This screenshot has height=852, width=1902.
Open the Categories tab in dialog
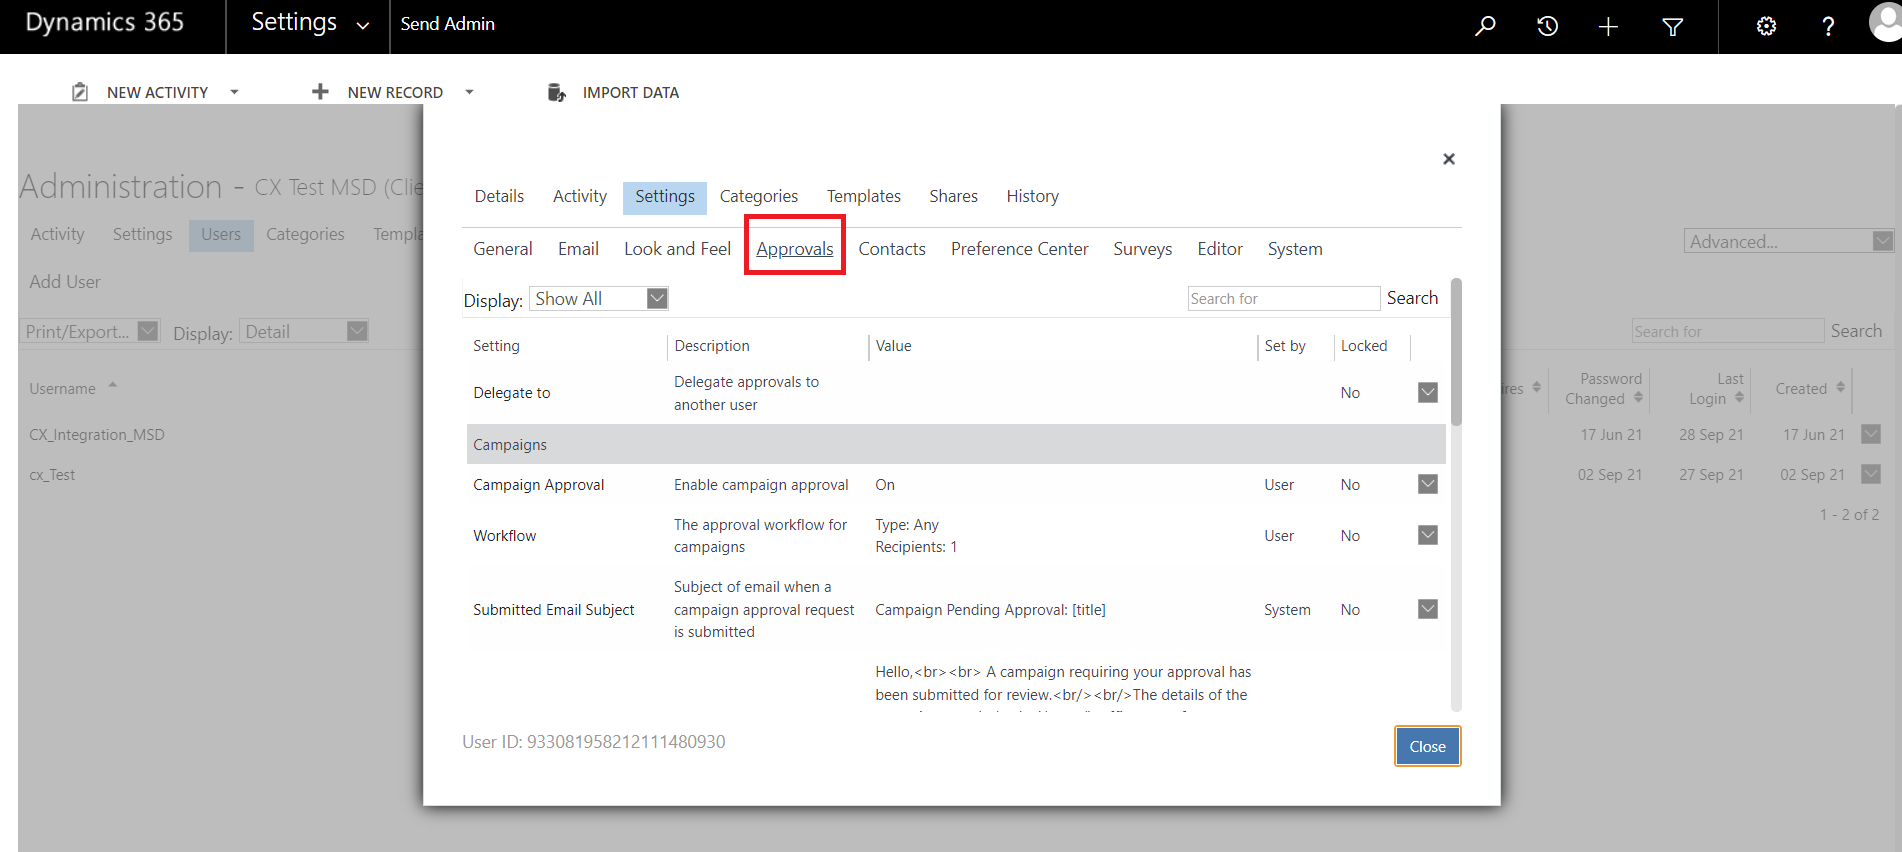click(x=759, y=196)
